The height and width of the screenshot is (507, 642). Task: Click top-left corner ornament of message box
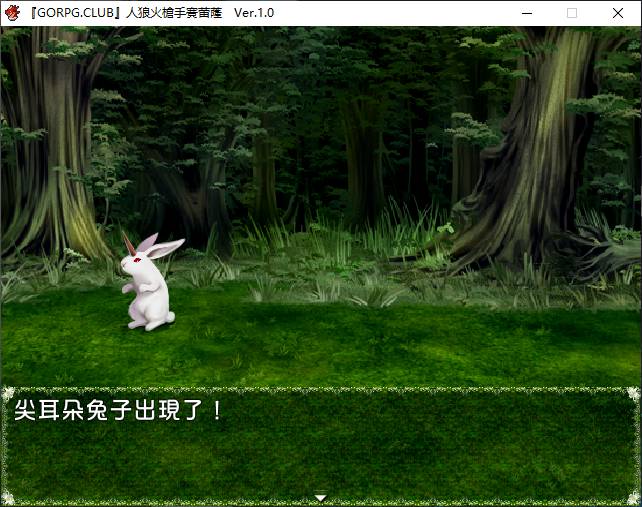[8, 393]
